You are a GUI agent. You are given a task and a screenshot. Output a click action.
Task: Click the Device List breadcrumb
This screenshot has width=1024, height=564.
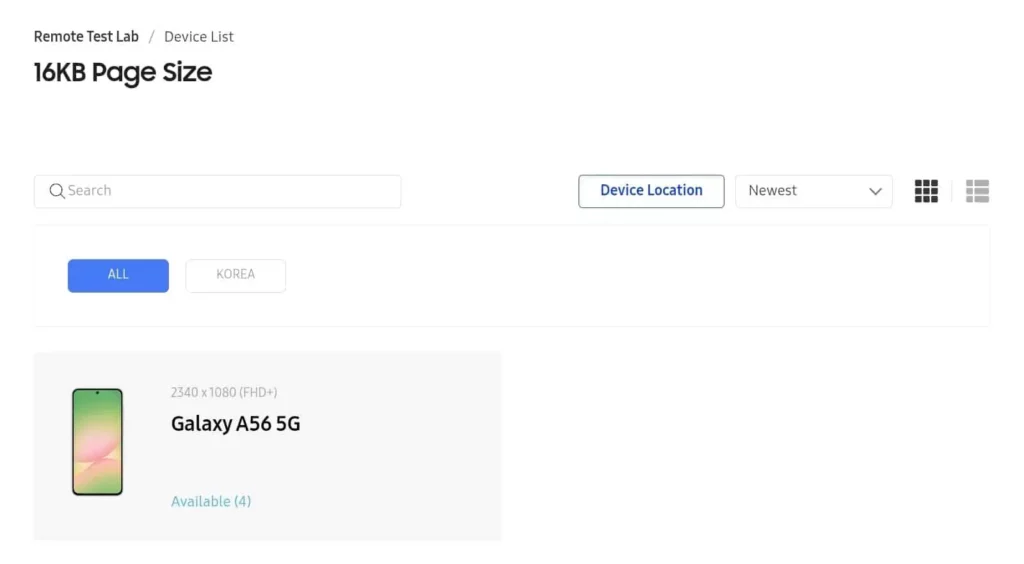coord(199,37)
